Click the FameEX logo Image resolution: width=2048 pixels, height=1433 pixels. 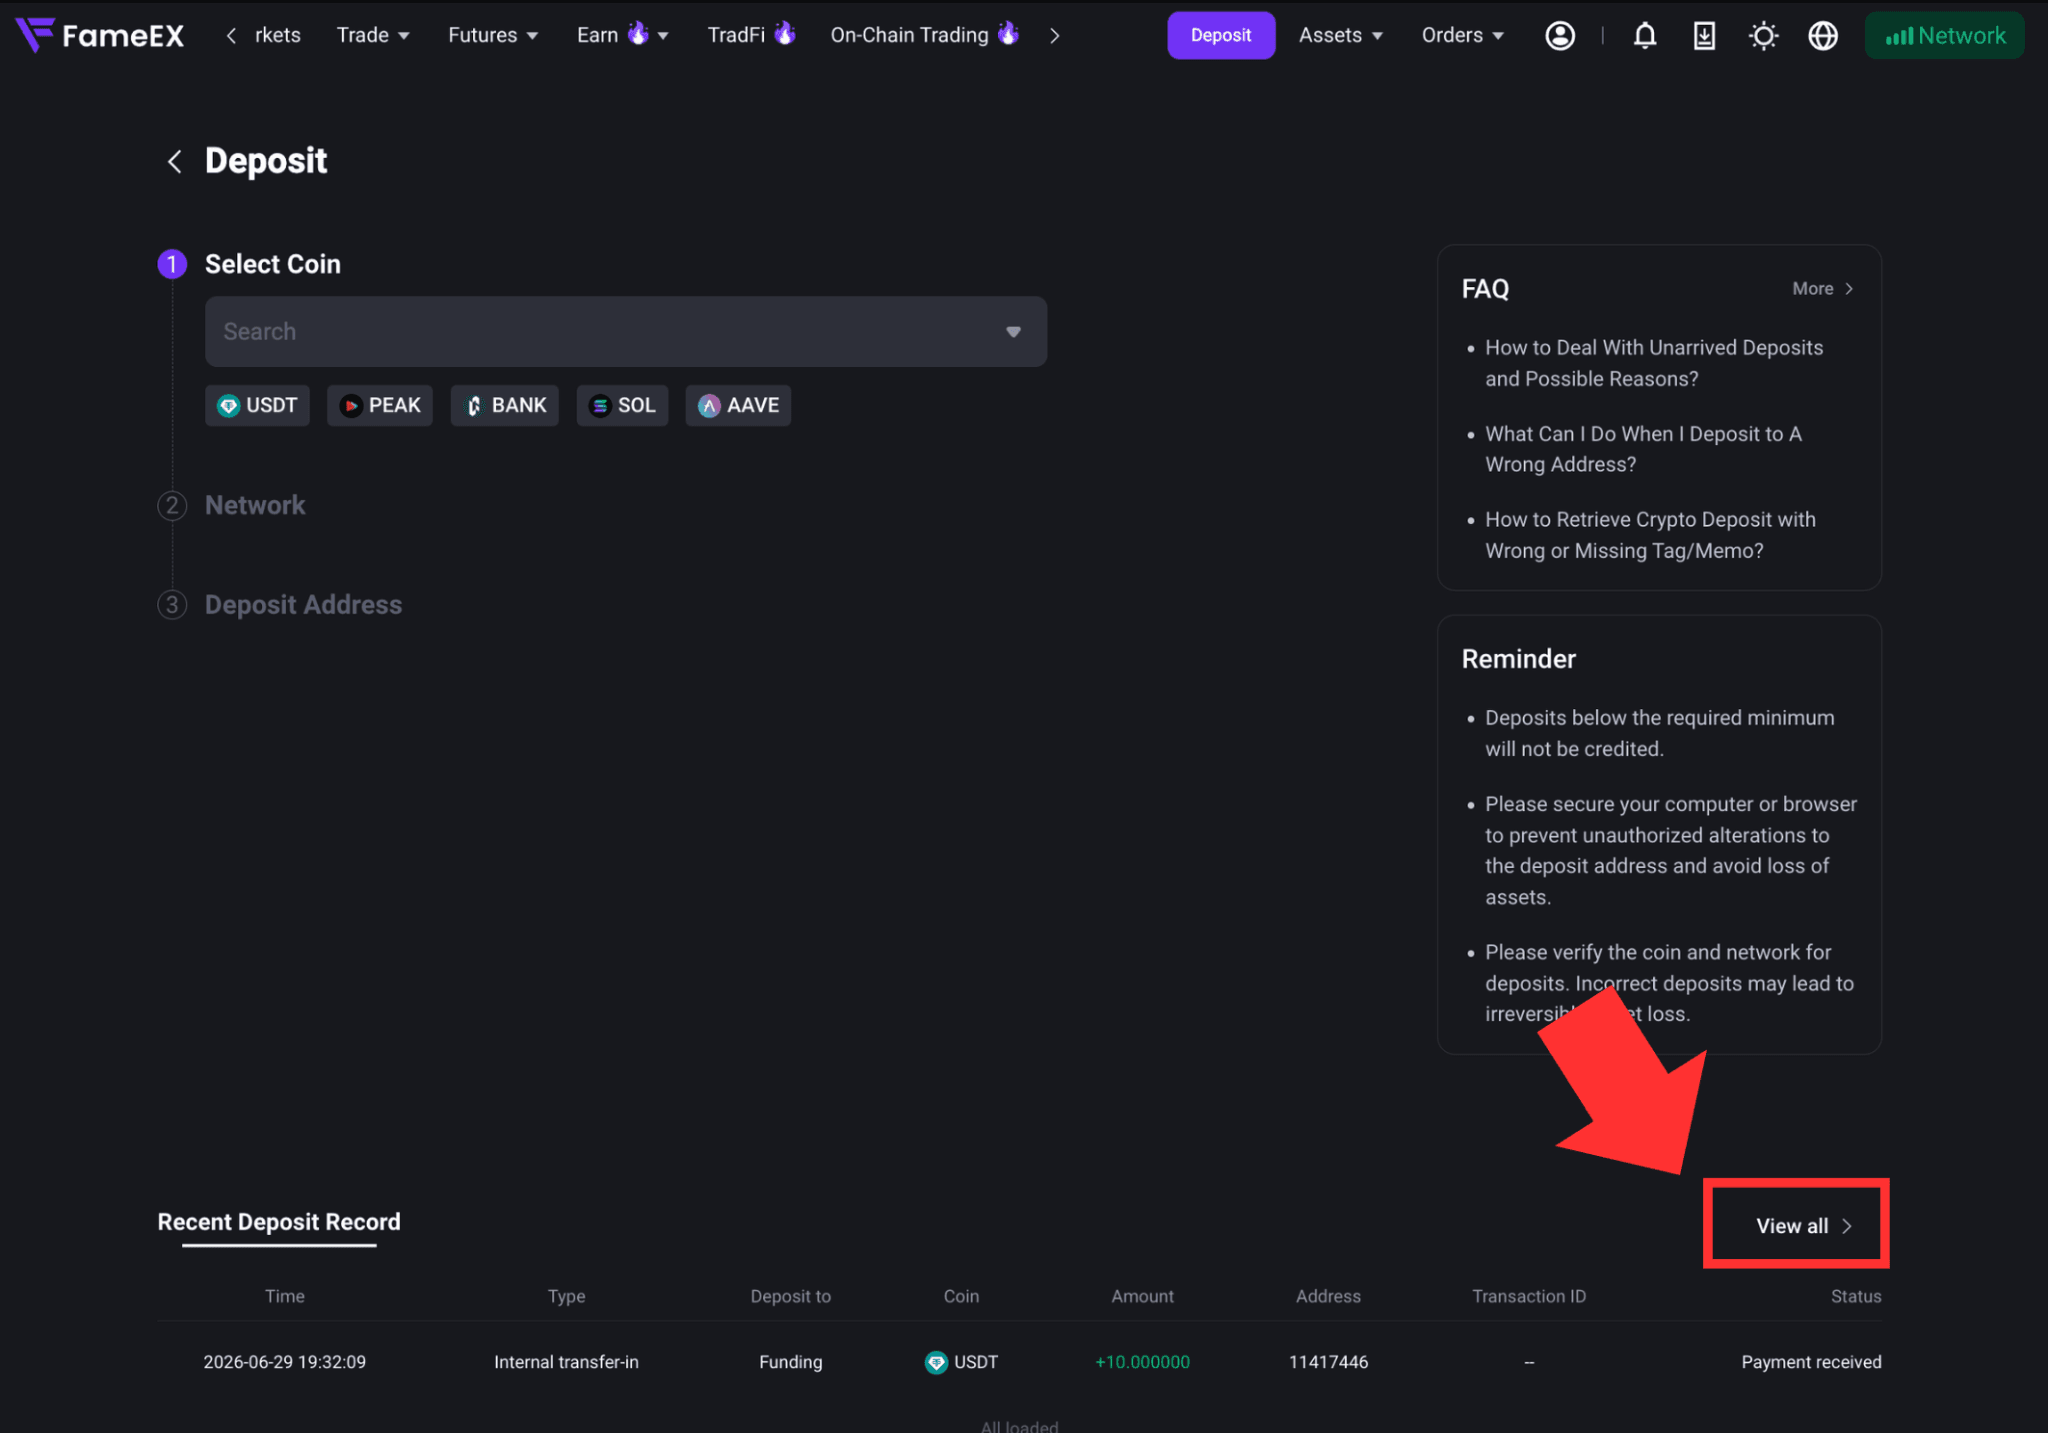click(x=100, y=35)
